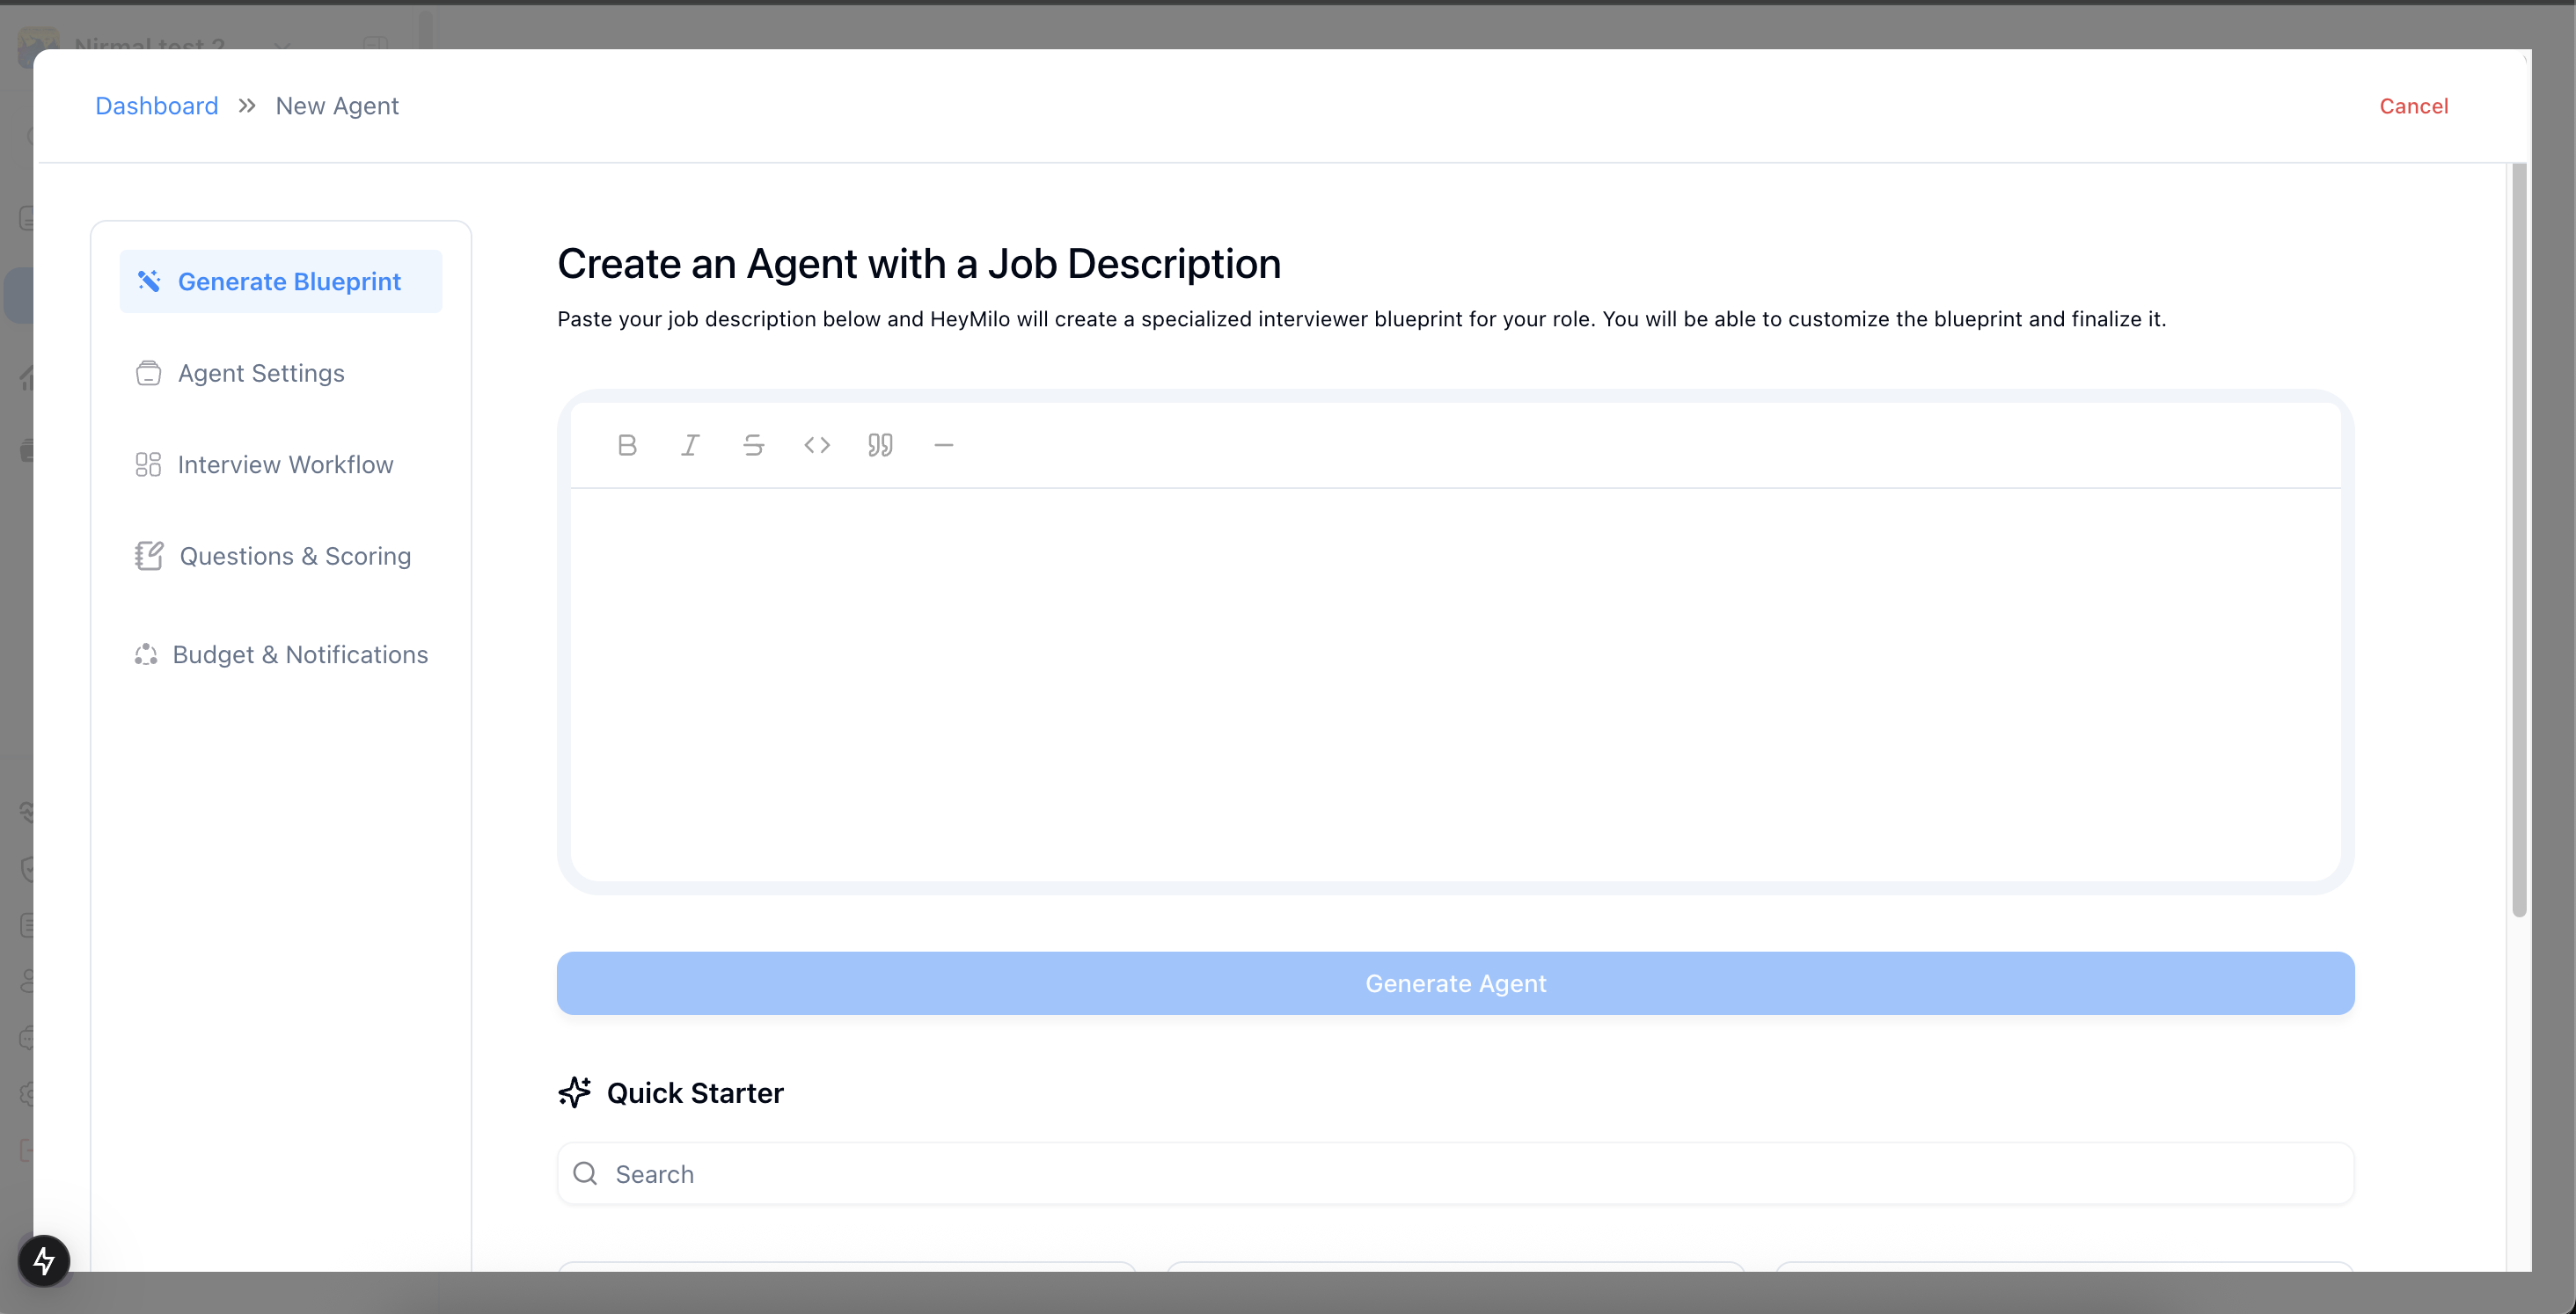Click the Dashboard breadcrumb link

tap(157, 106)
